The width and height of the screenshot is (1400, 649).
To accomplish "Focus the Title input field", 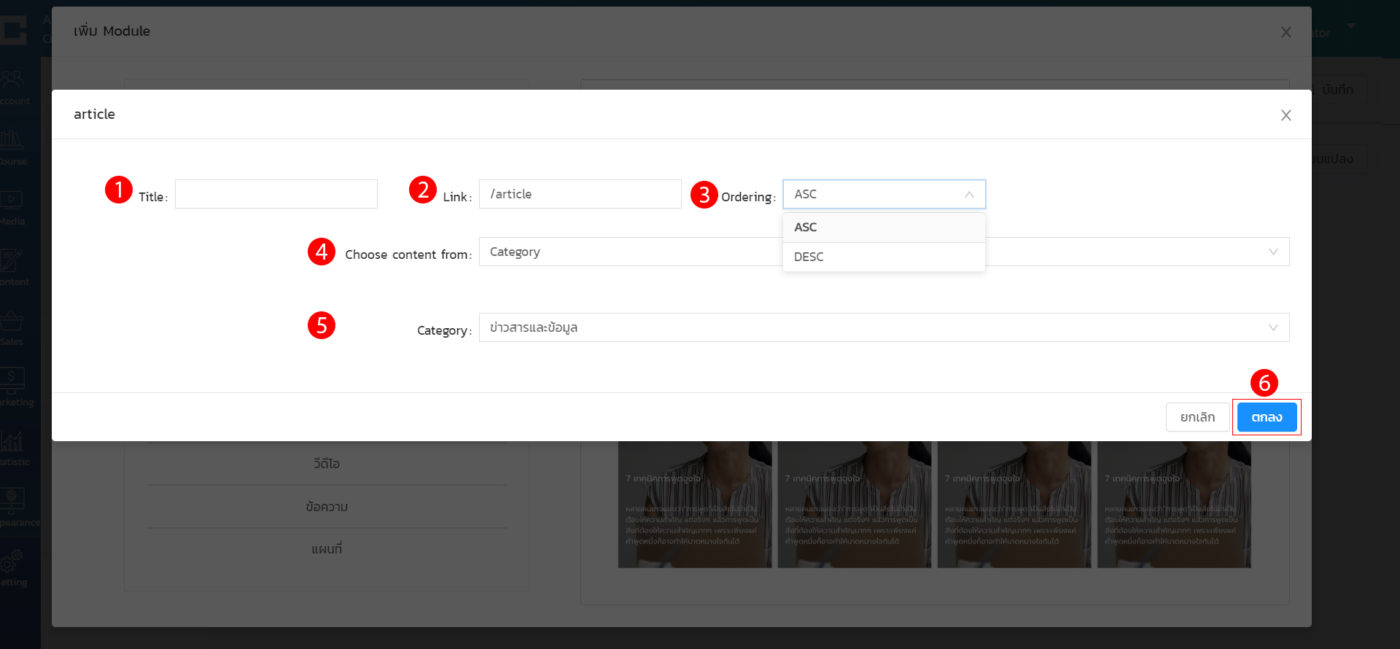I will coord(276,194).
